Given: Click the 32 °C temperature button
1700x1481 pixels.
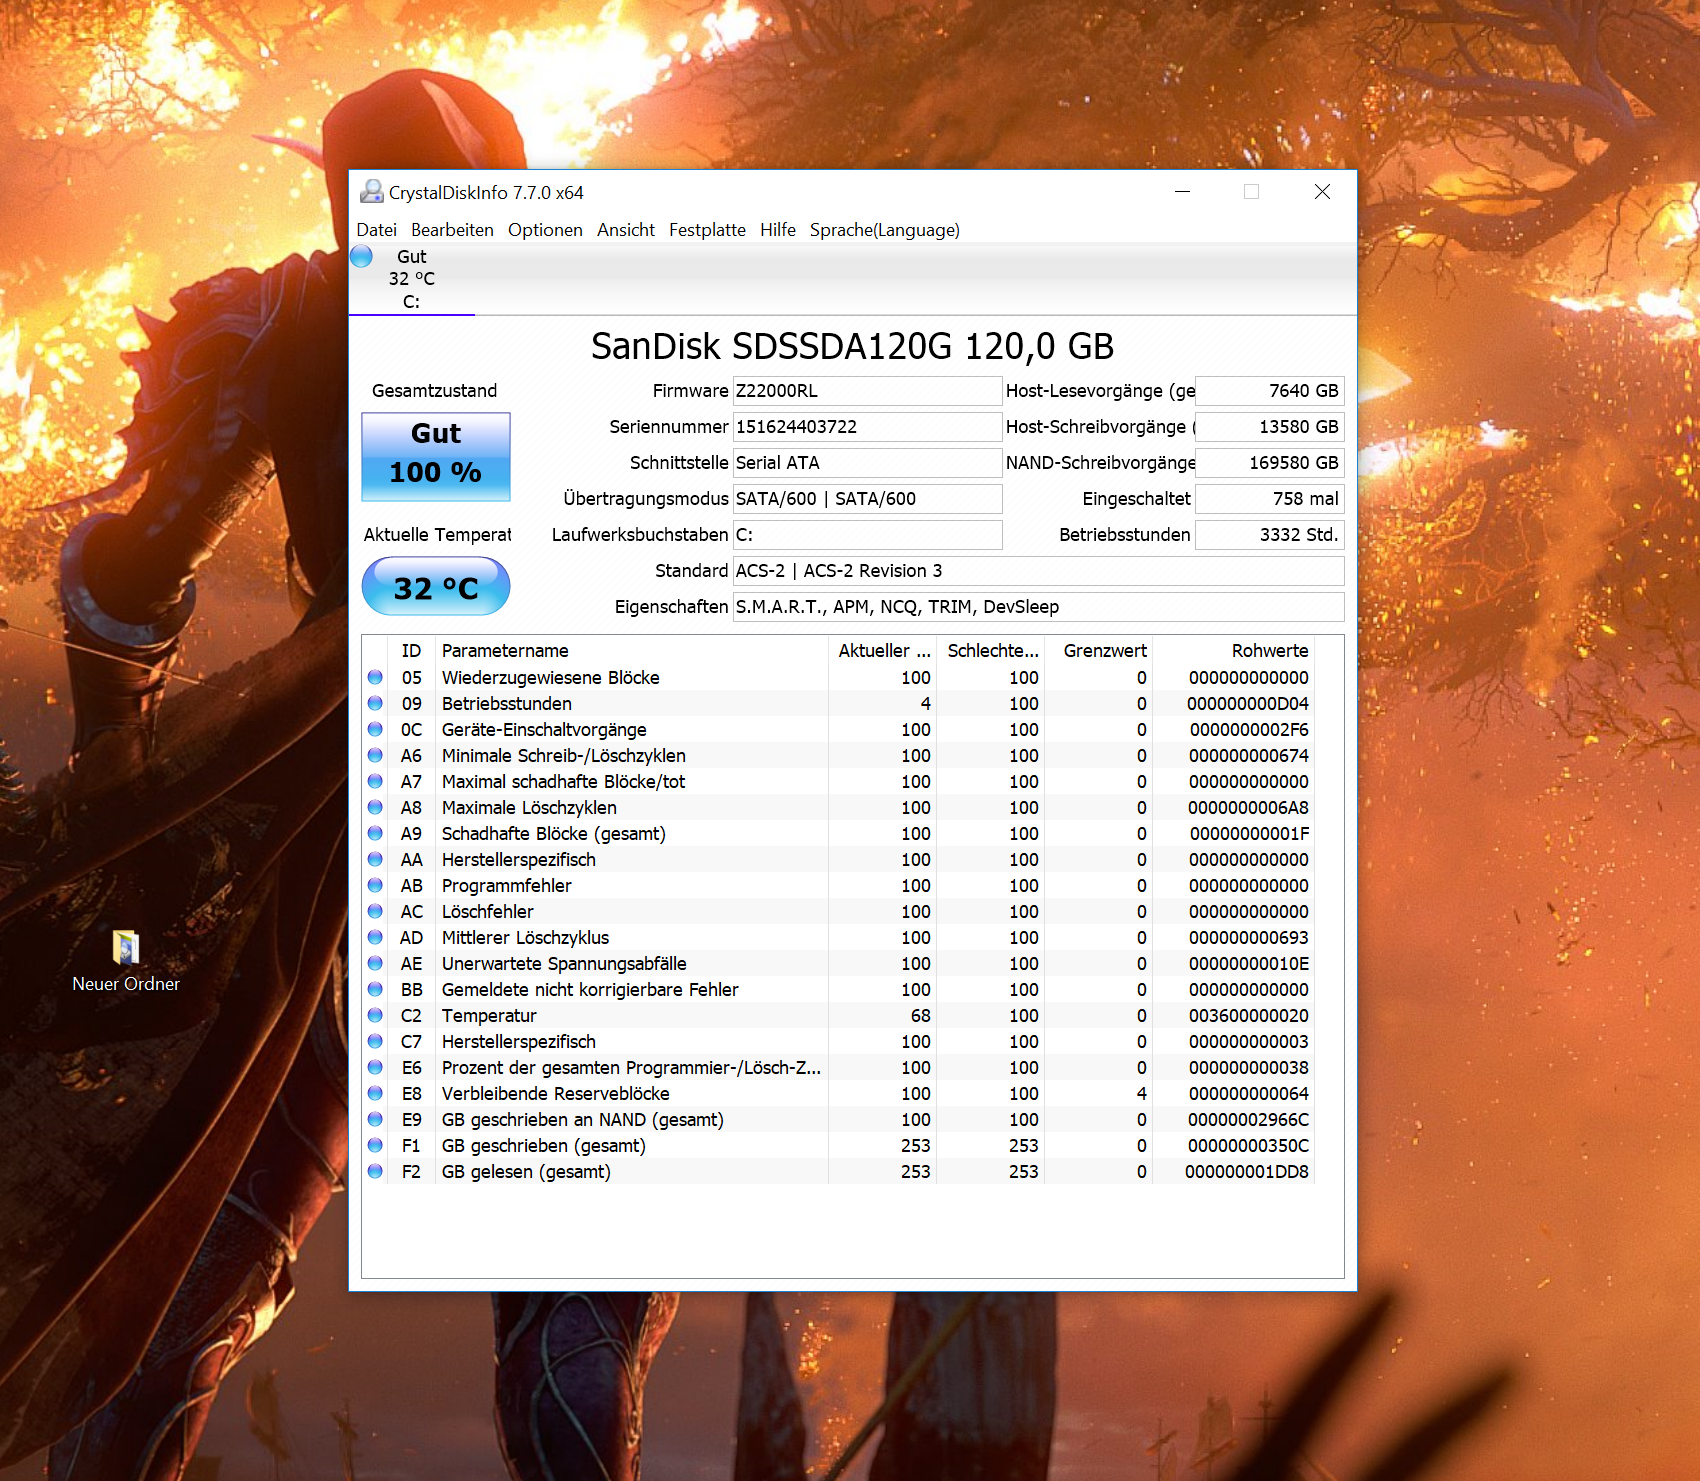Looking at the screenshot, I should coord(436,586).
